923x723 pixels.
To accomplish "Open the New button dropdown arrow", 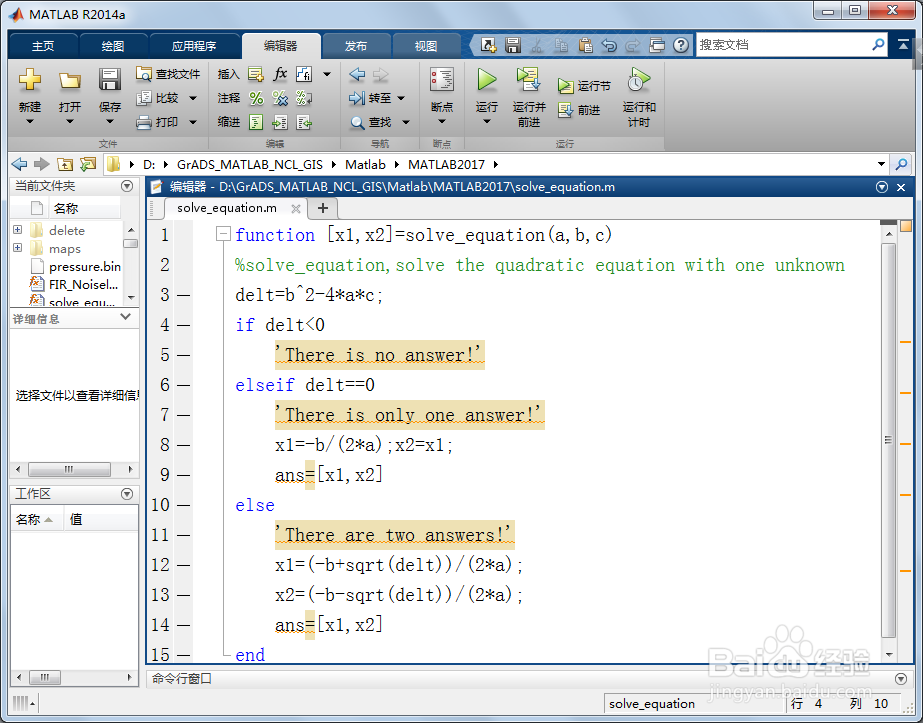I will (x=29, y=122).
